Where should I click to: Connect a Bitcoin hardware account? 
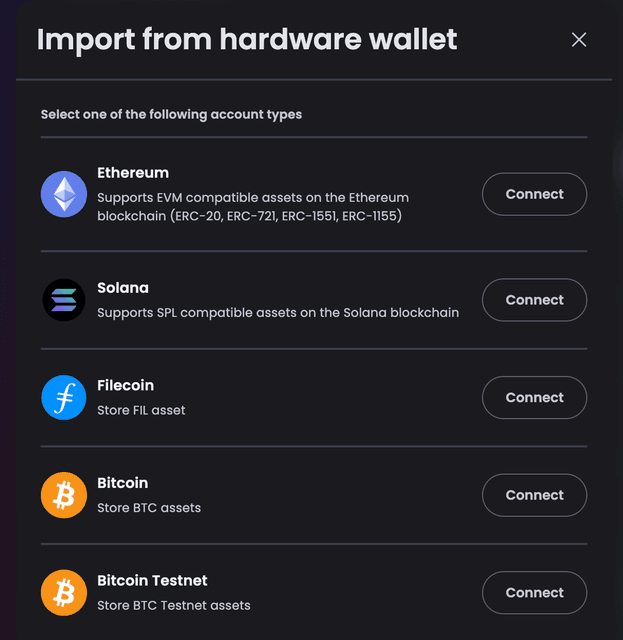click(534, 495)
